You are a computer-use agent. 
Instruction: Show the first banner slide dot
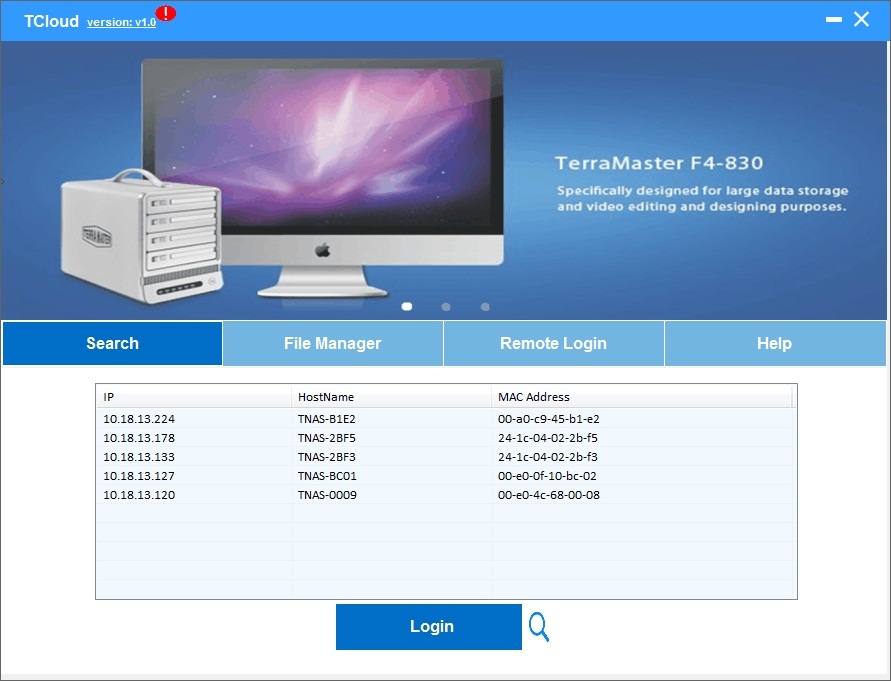(407, 306)
